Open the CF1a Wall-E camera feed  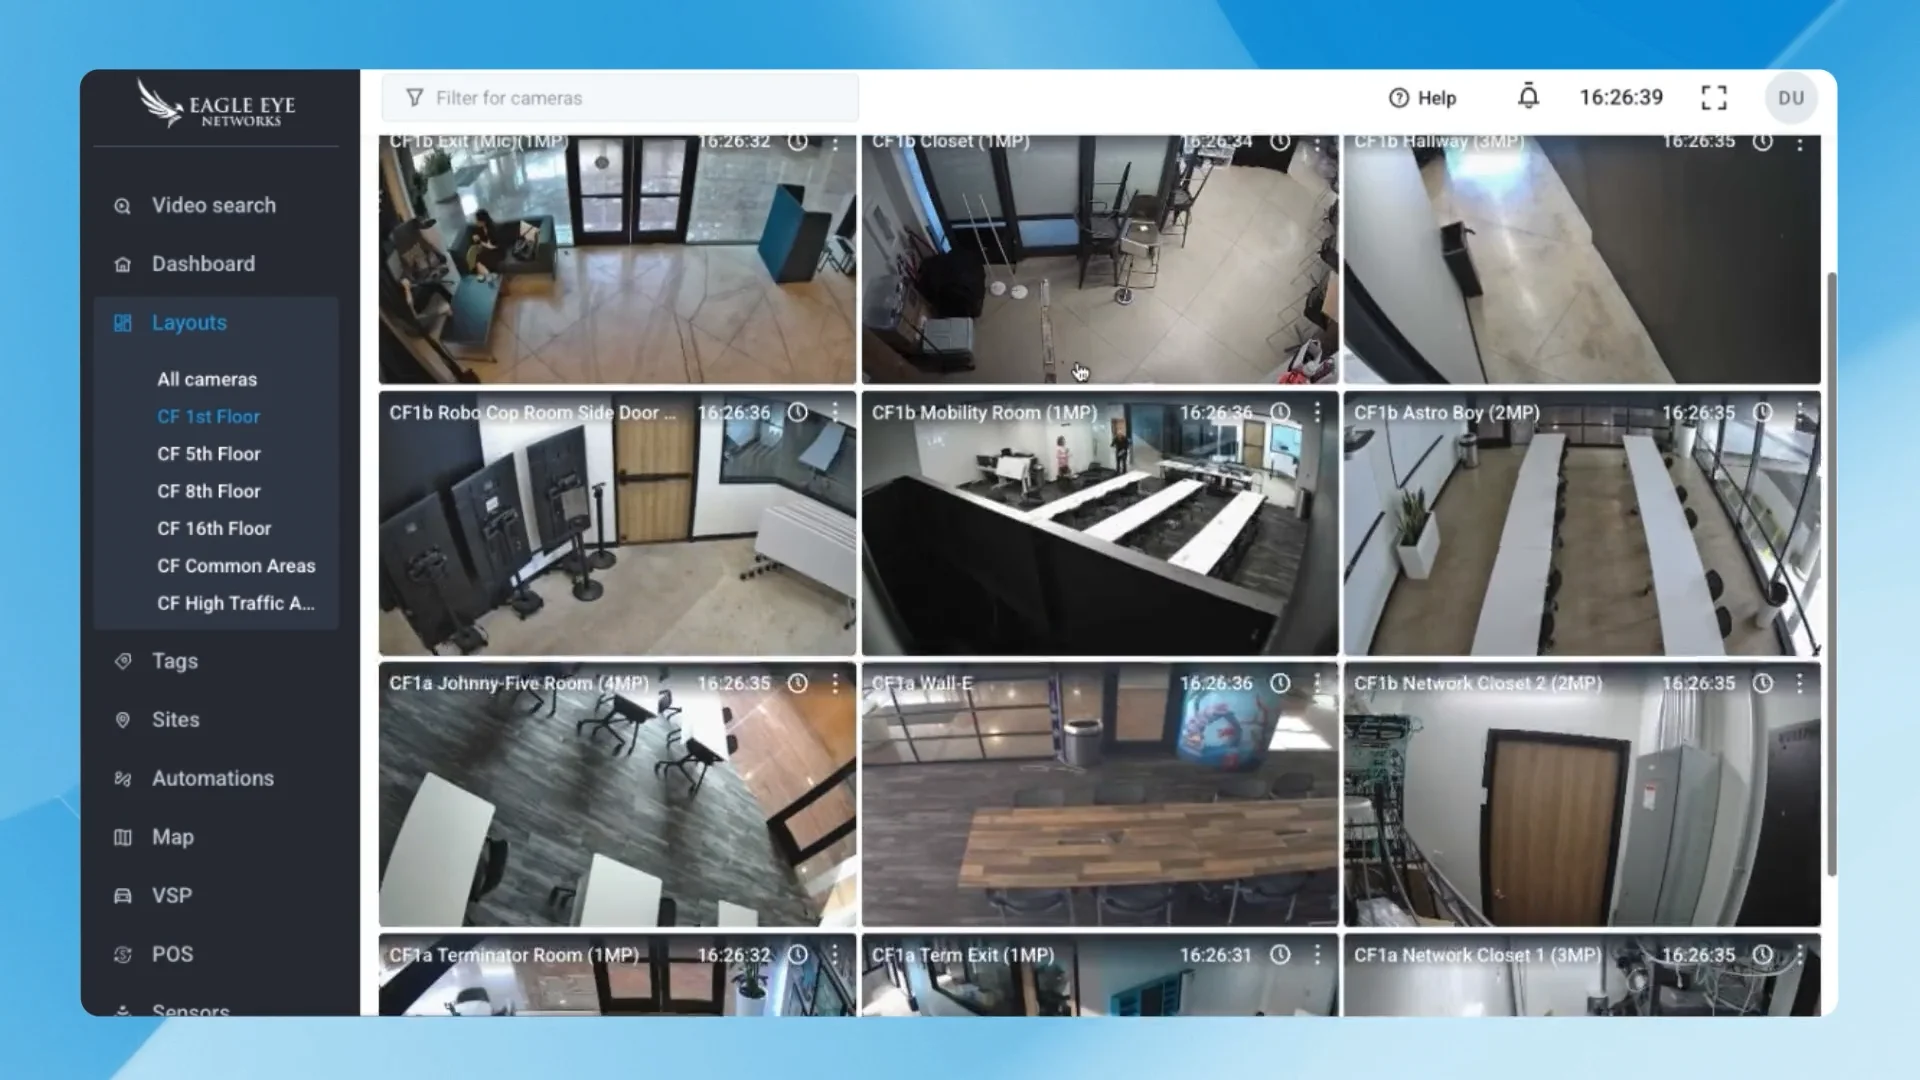(x=1100, y=795)
